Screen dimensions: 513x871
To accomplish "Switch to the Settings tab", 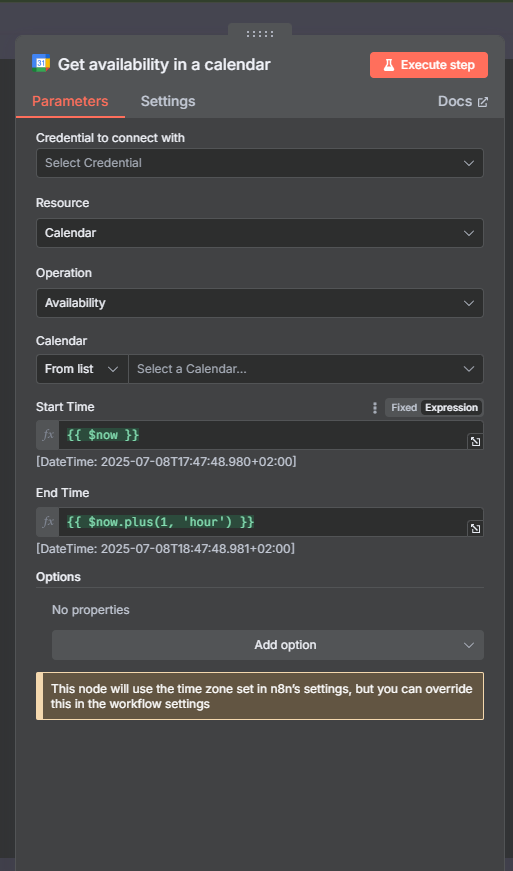I will click(x=168, y=101).
